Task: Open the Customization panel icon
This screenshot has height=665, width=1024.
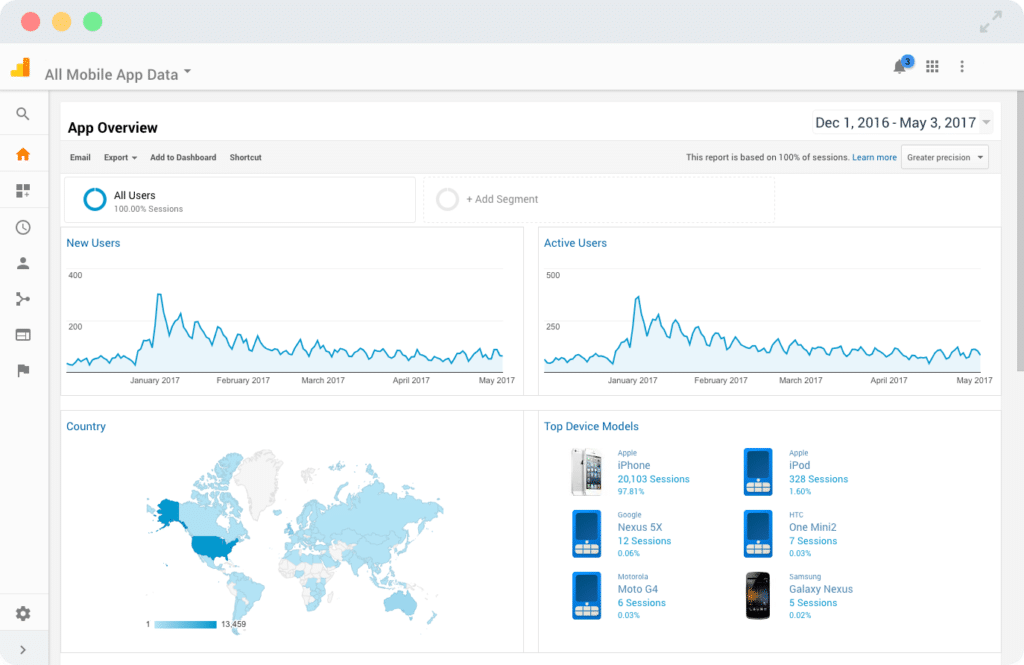Action: pos(23,189)
